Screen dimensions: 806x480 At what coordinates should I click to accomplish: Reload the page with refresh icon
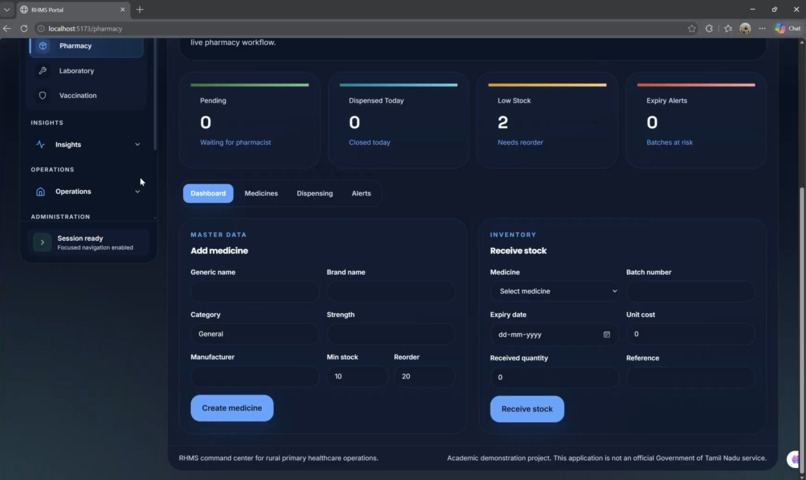(x=24, y=28)
